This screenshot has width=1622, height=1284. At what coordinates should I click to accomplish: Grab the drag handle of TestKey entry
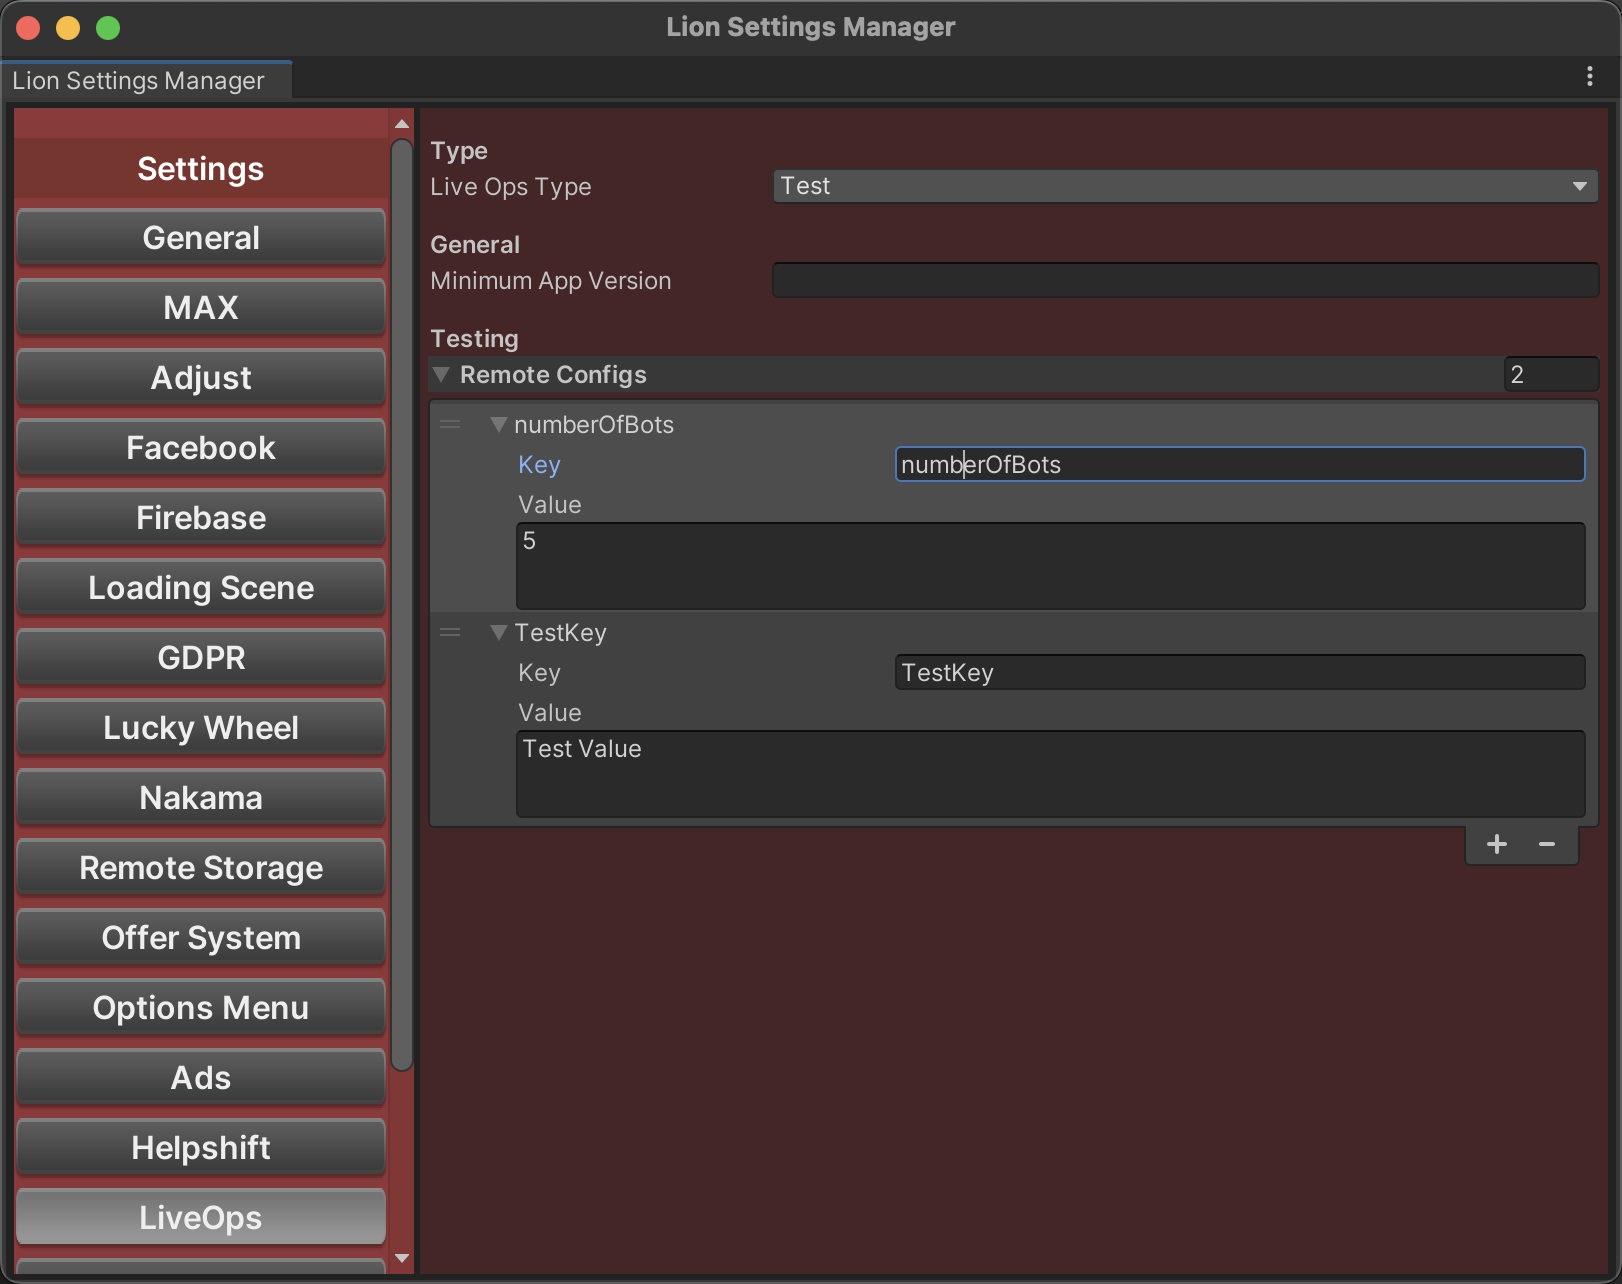click(x=450, y=633)
